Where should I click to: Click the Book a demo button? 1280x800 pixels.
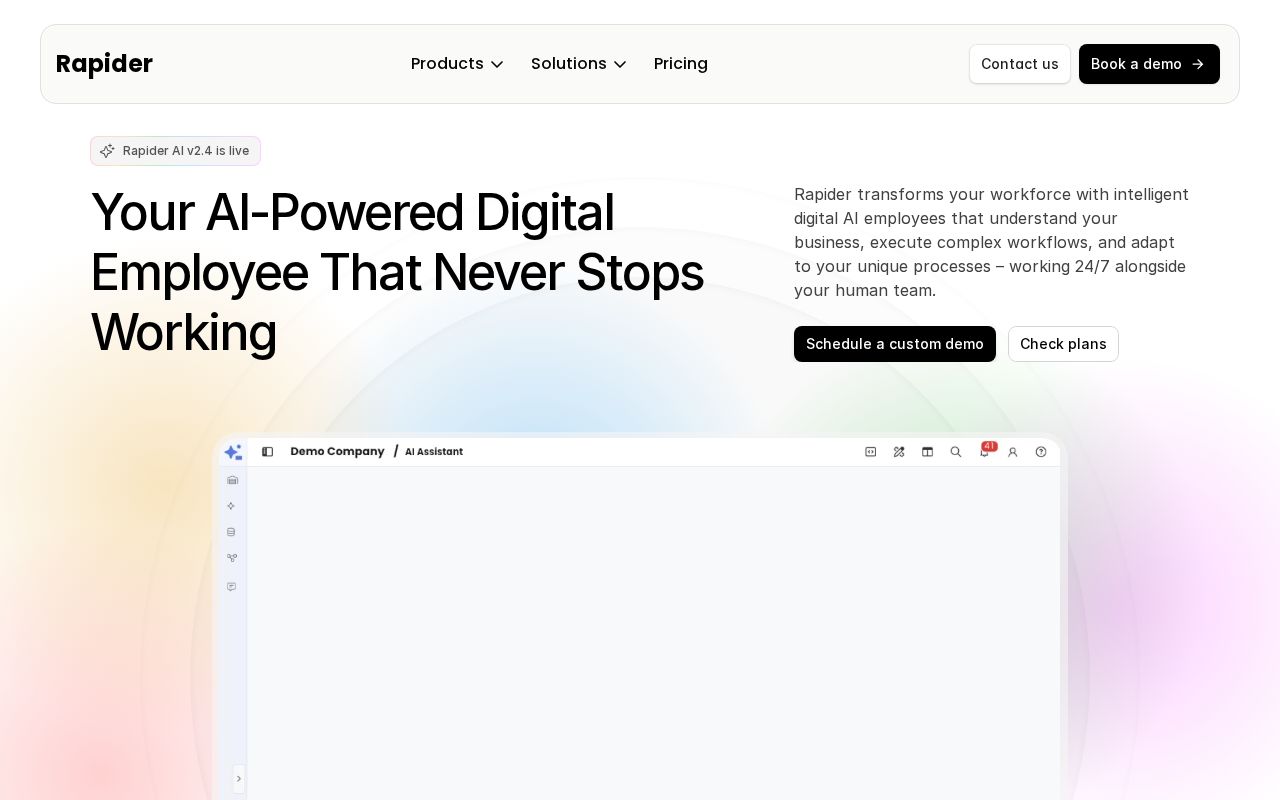click(1148, 64)
